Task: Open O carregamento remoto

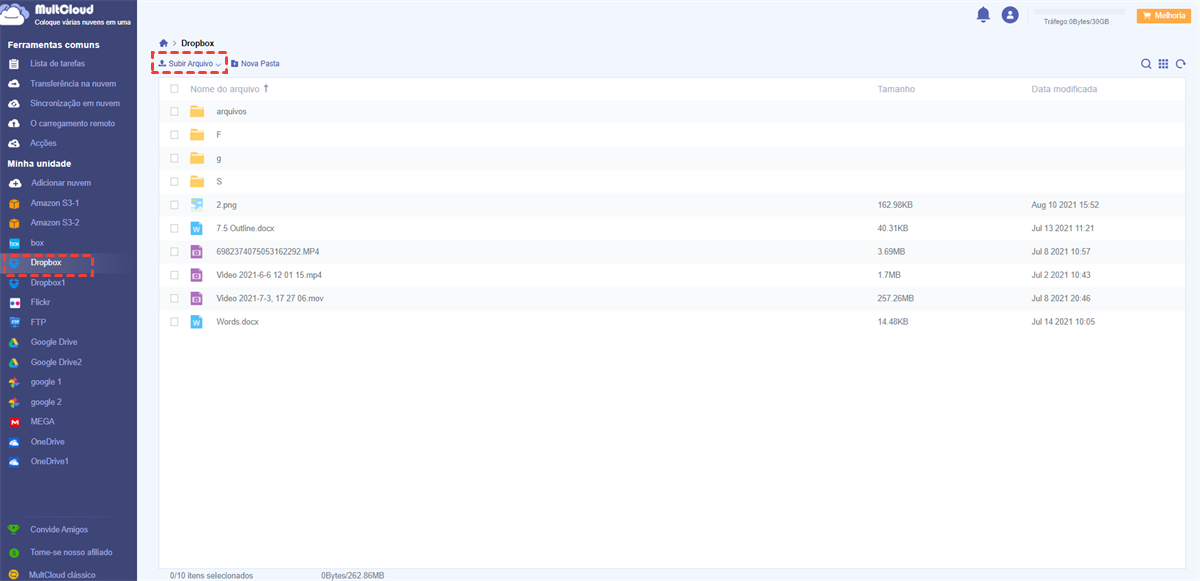Action: click(72, 123)
